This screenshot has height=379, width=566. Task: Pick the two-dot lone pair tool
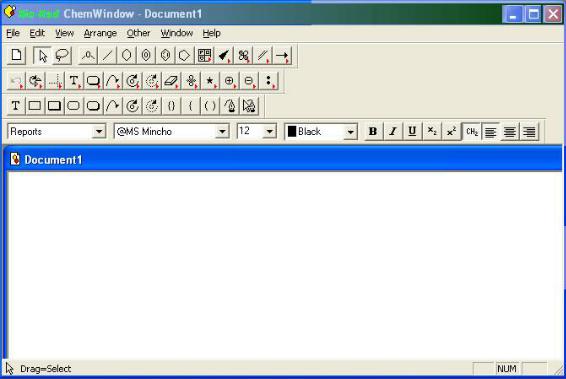coord(269,81)
